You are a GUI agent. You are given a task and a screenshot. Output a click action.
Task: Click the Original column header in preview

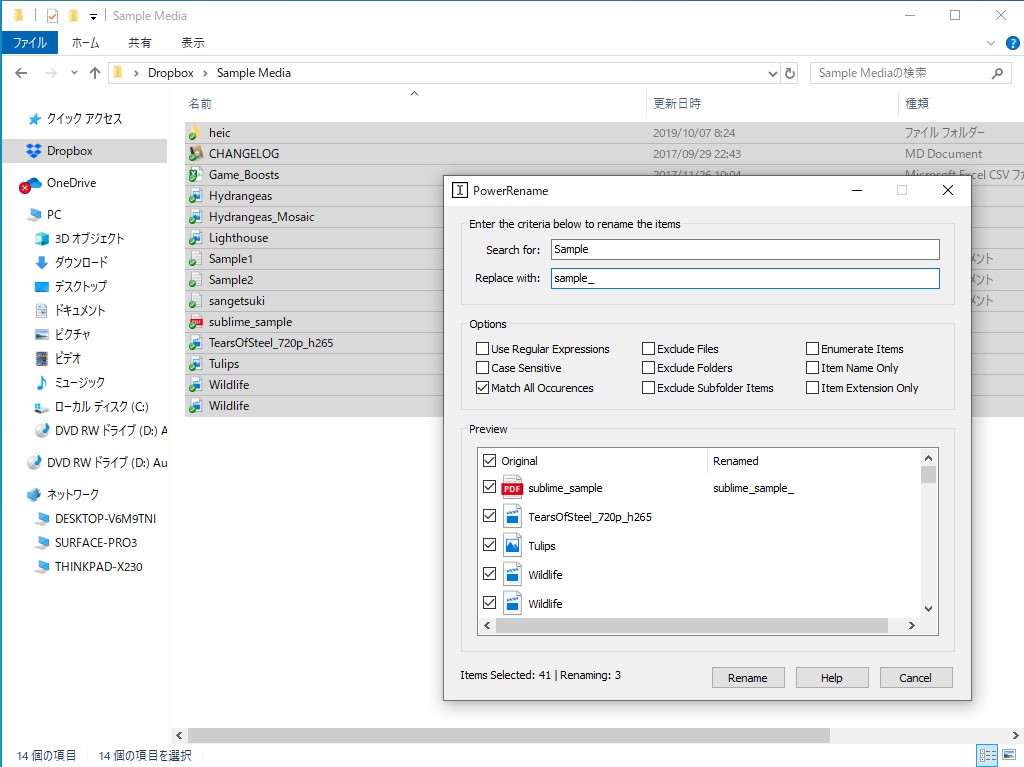coord(519,461)
